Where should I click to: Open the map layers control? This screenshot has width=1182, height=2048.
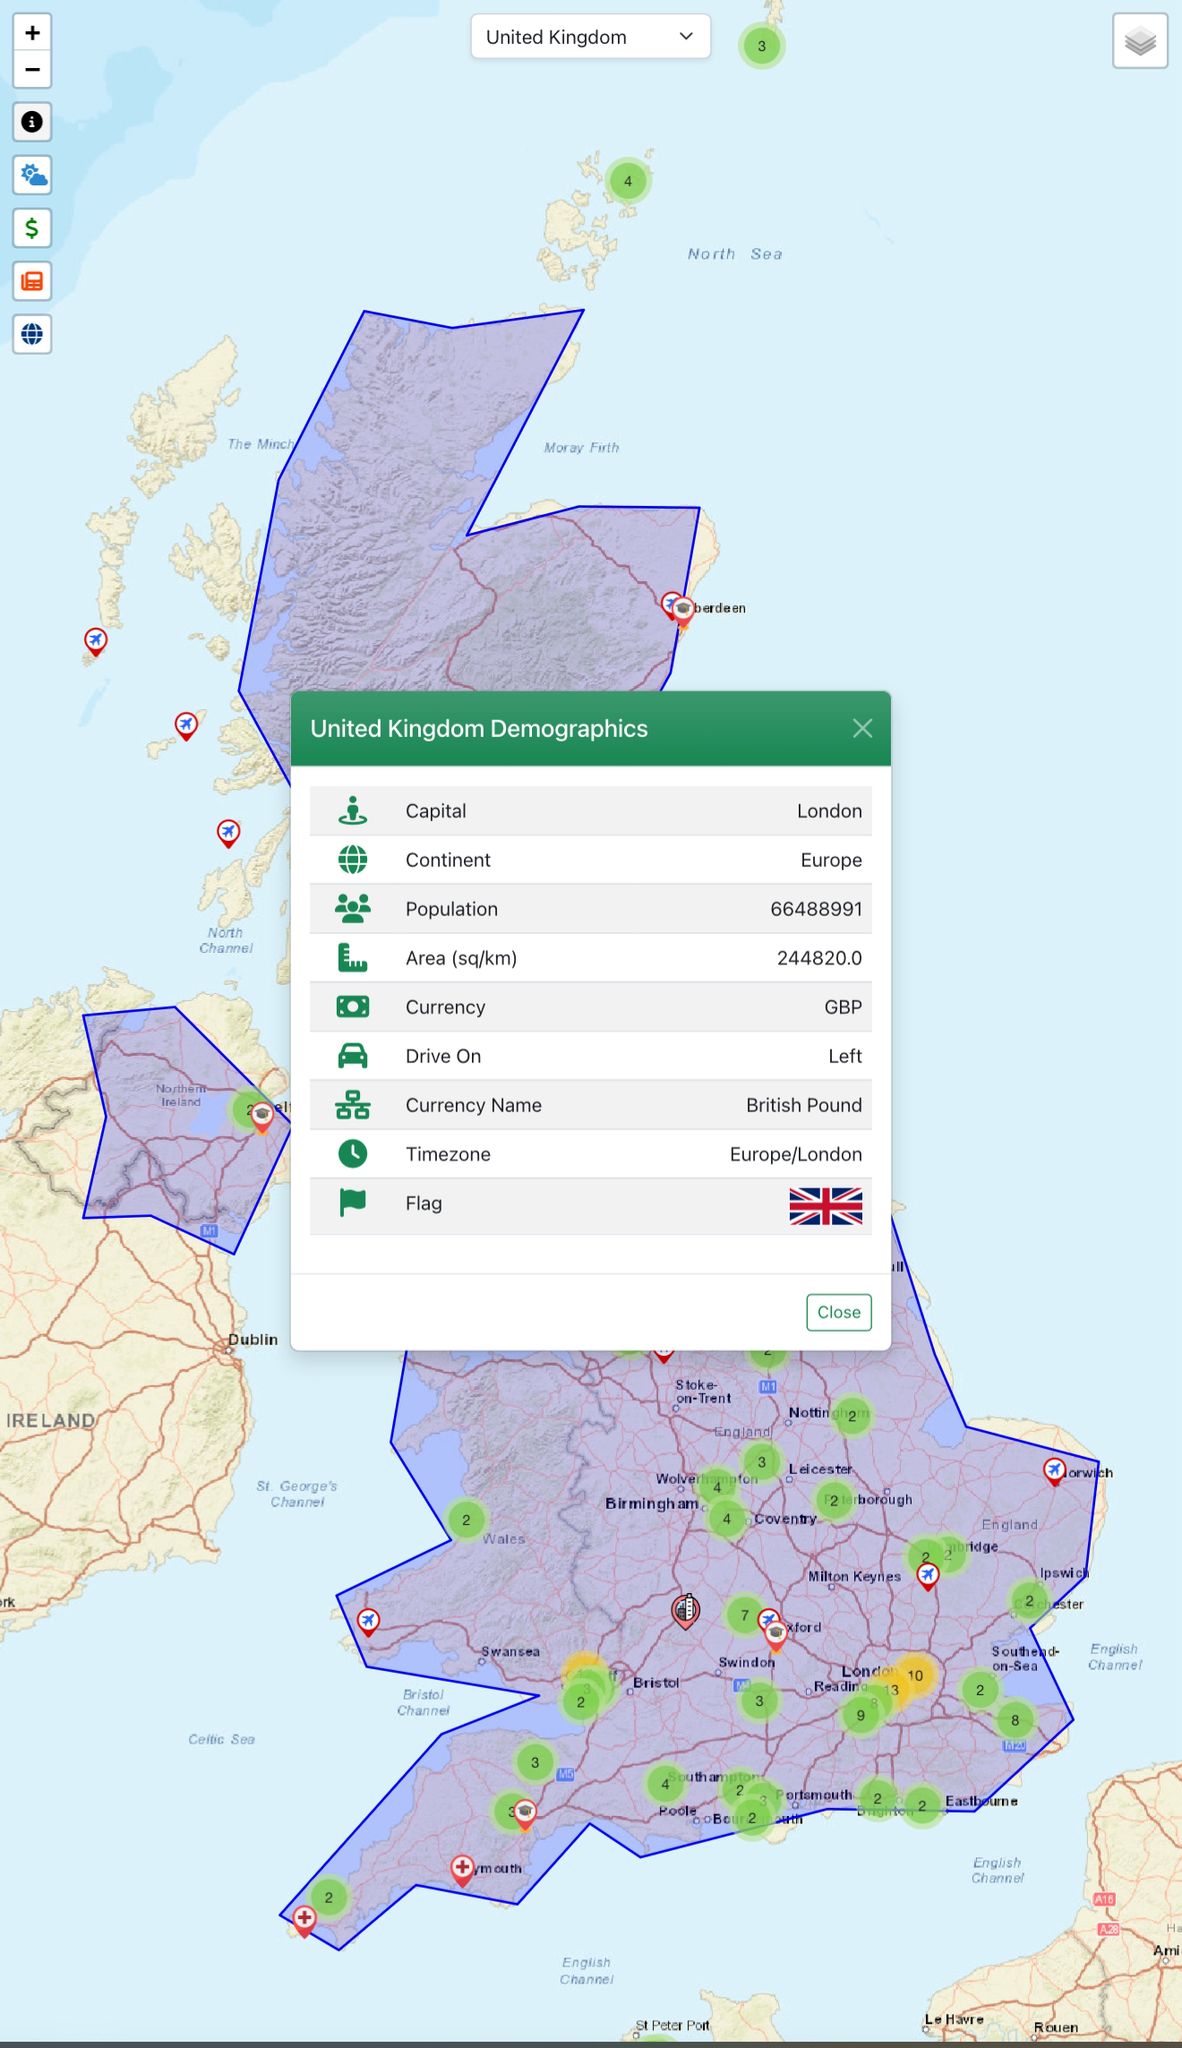[1140, 41]
